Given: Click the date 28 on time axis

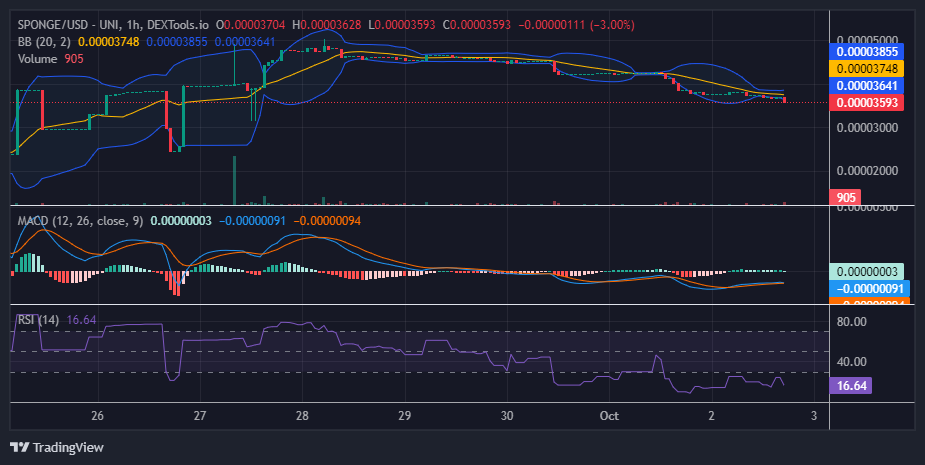Looking at the screenshot, I should coord(302,415).
